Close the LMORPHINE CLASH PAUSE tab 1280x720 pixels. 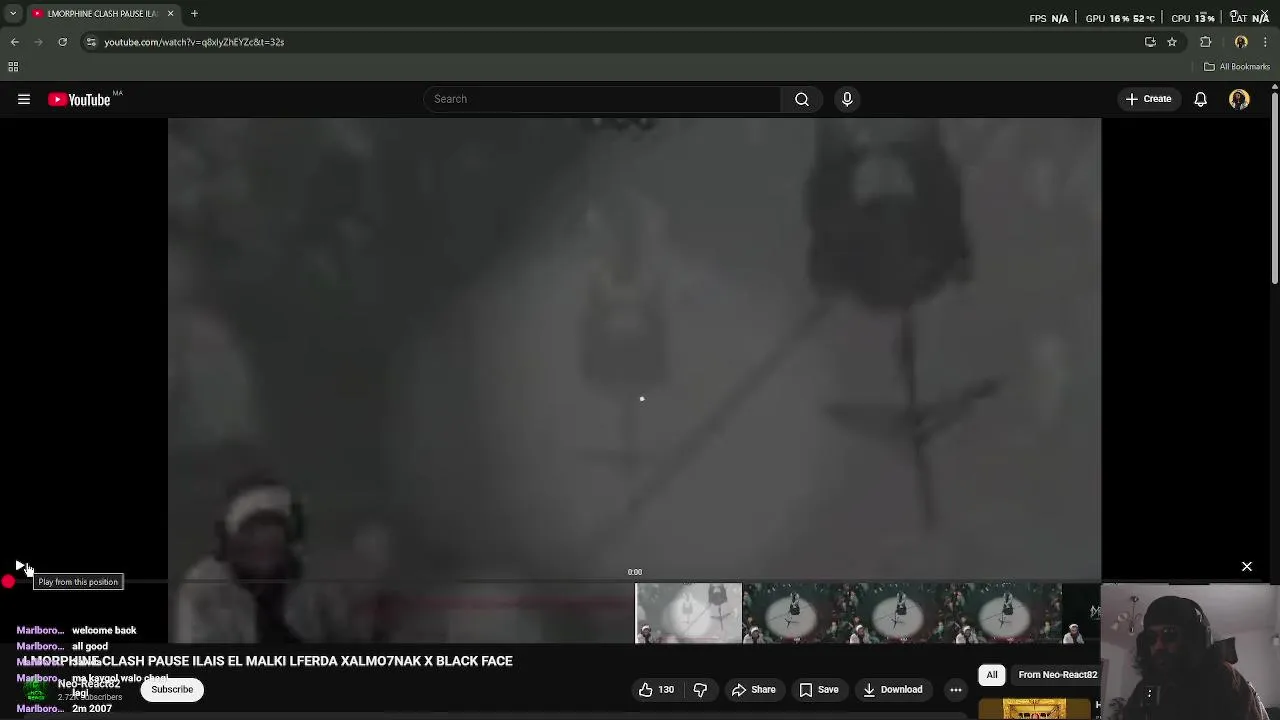pyautogui.click(x=170, y=14)
